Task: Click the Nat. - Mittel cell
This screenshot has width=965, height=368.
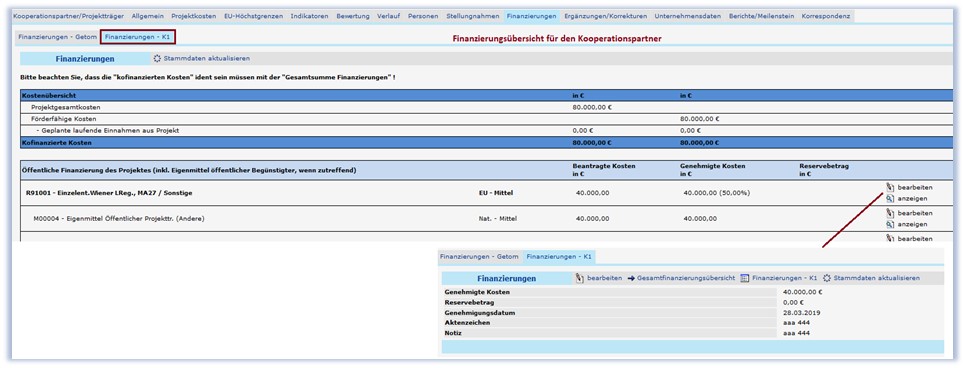Action: [497, 218]
